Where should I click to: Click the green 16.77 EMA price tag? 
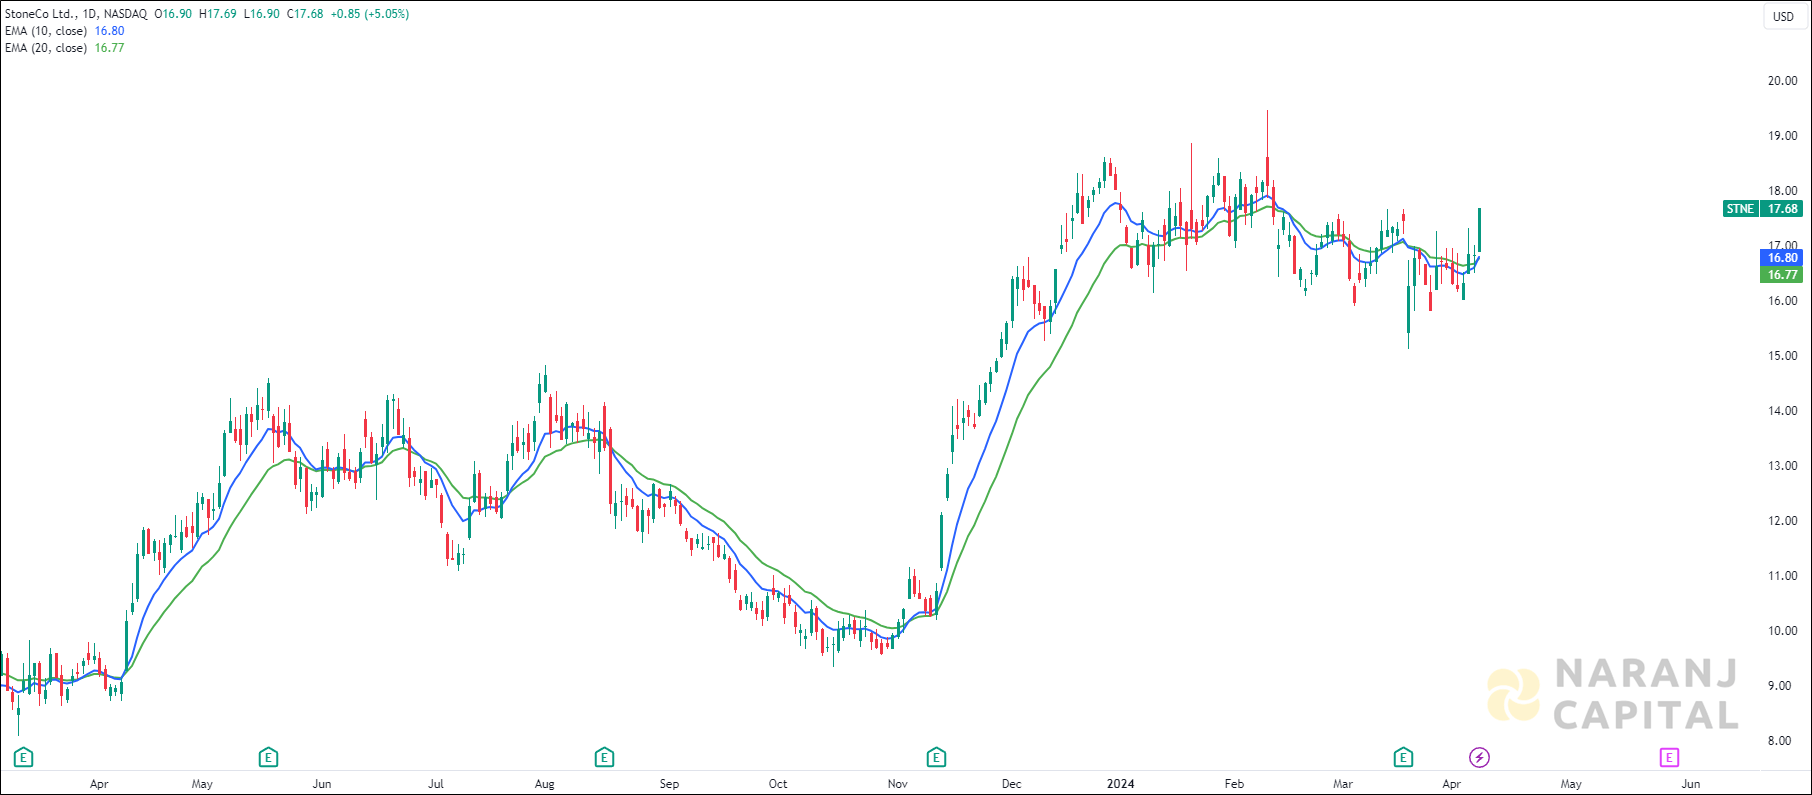(x=1781, y=275)
